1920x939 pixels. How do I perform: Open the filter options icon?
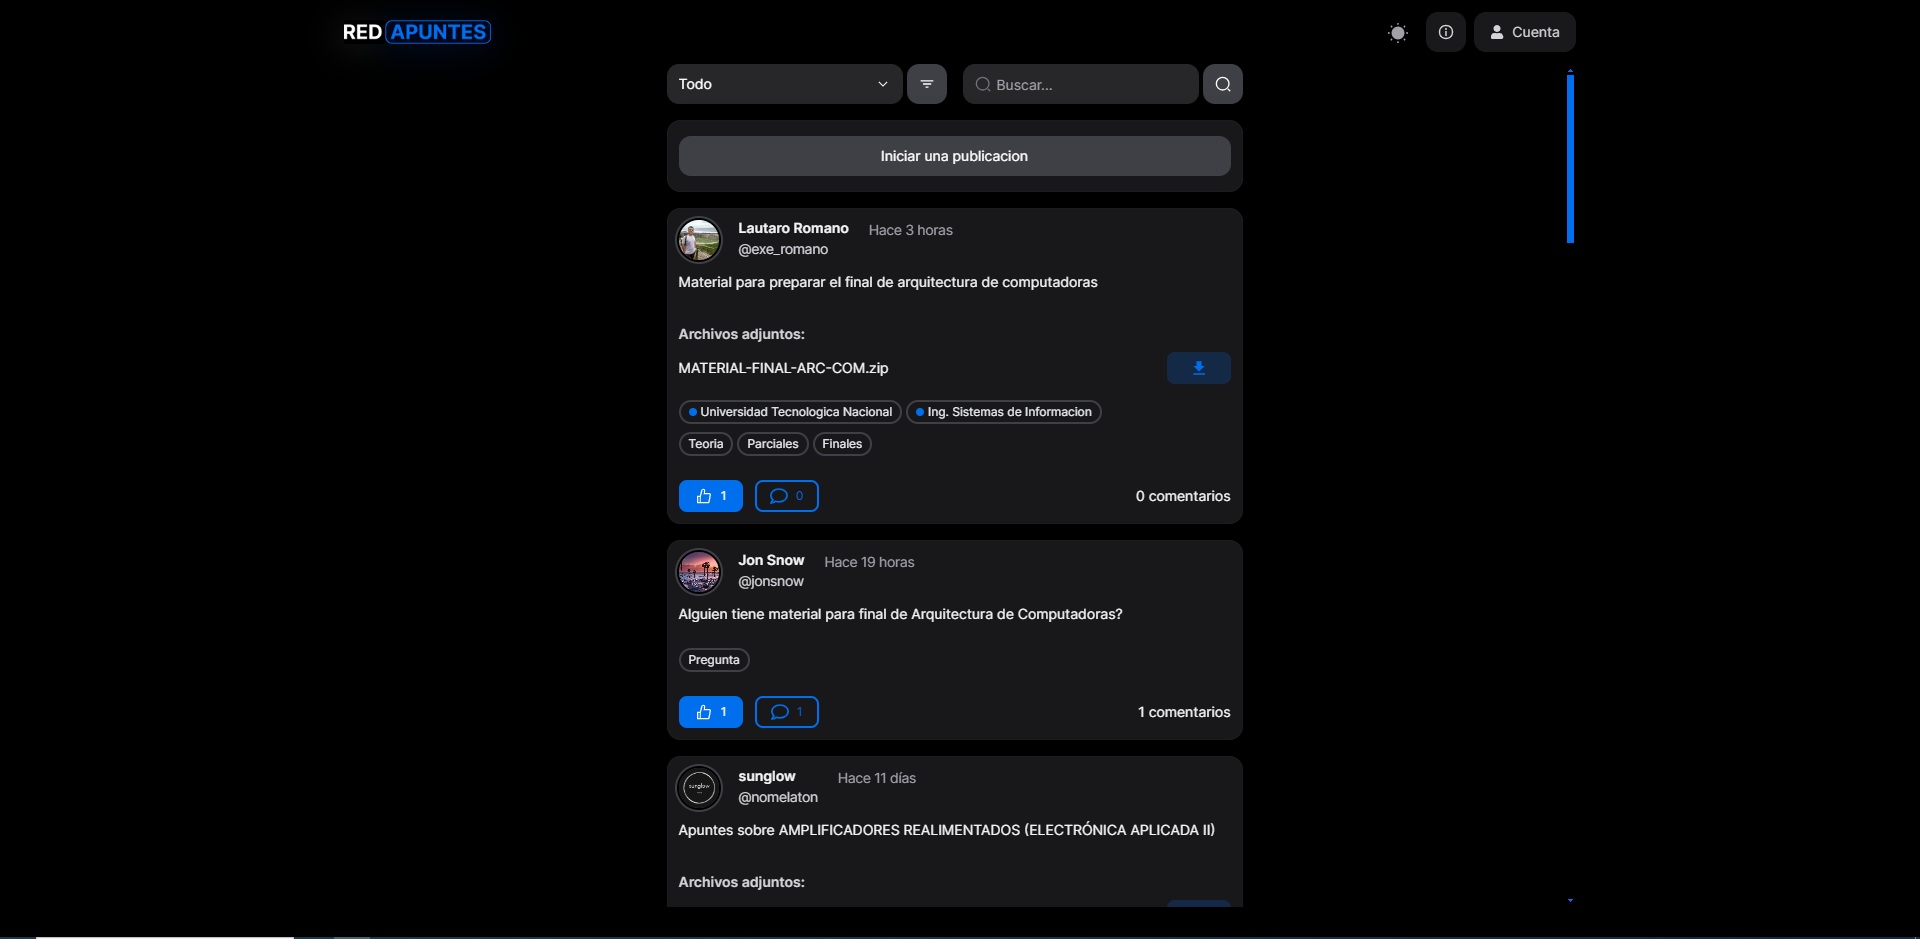coord(927,84)
